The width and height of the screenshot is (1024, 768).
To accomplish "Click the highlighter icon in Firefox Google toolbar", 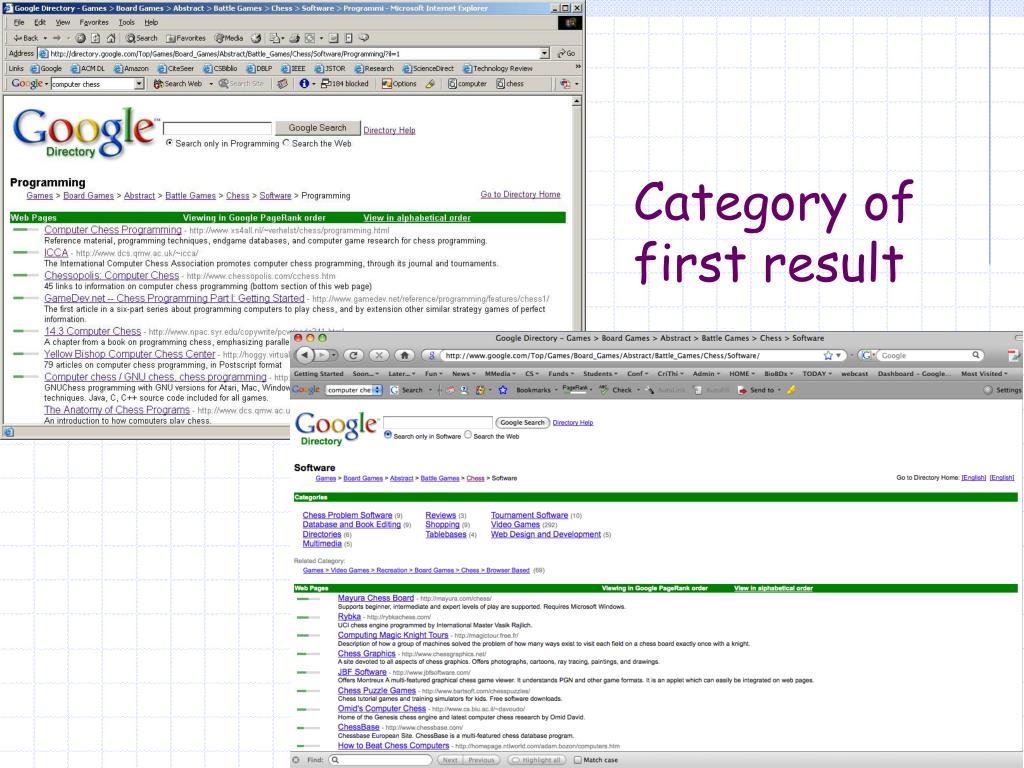I will 791,390.
